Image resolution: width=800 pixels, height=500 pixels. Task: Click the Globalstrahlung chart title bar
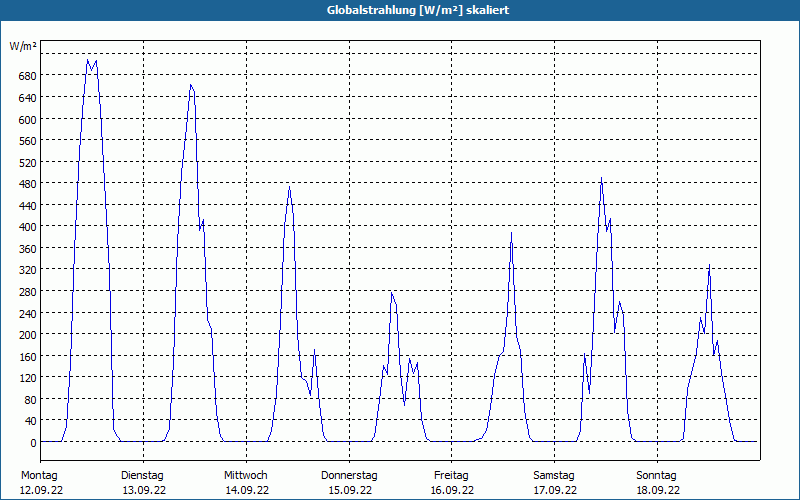400,10
